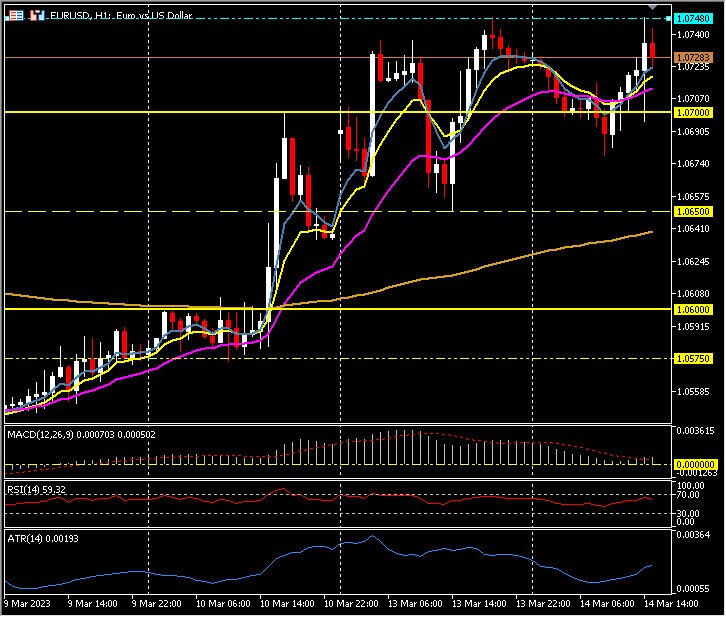Select the cyan 1.07480 price label
Viewport: 726px width, 617px height.
[694, 19]
